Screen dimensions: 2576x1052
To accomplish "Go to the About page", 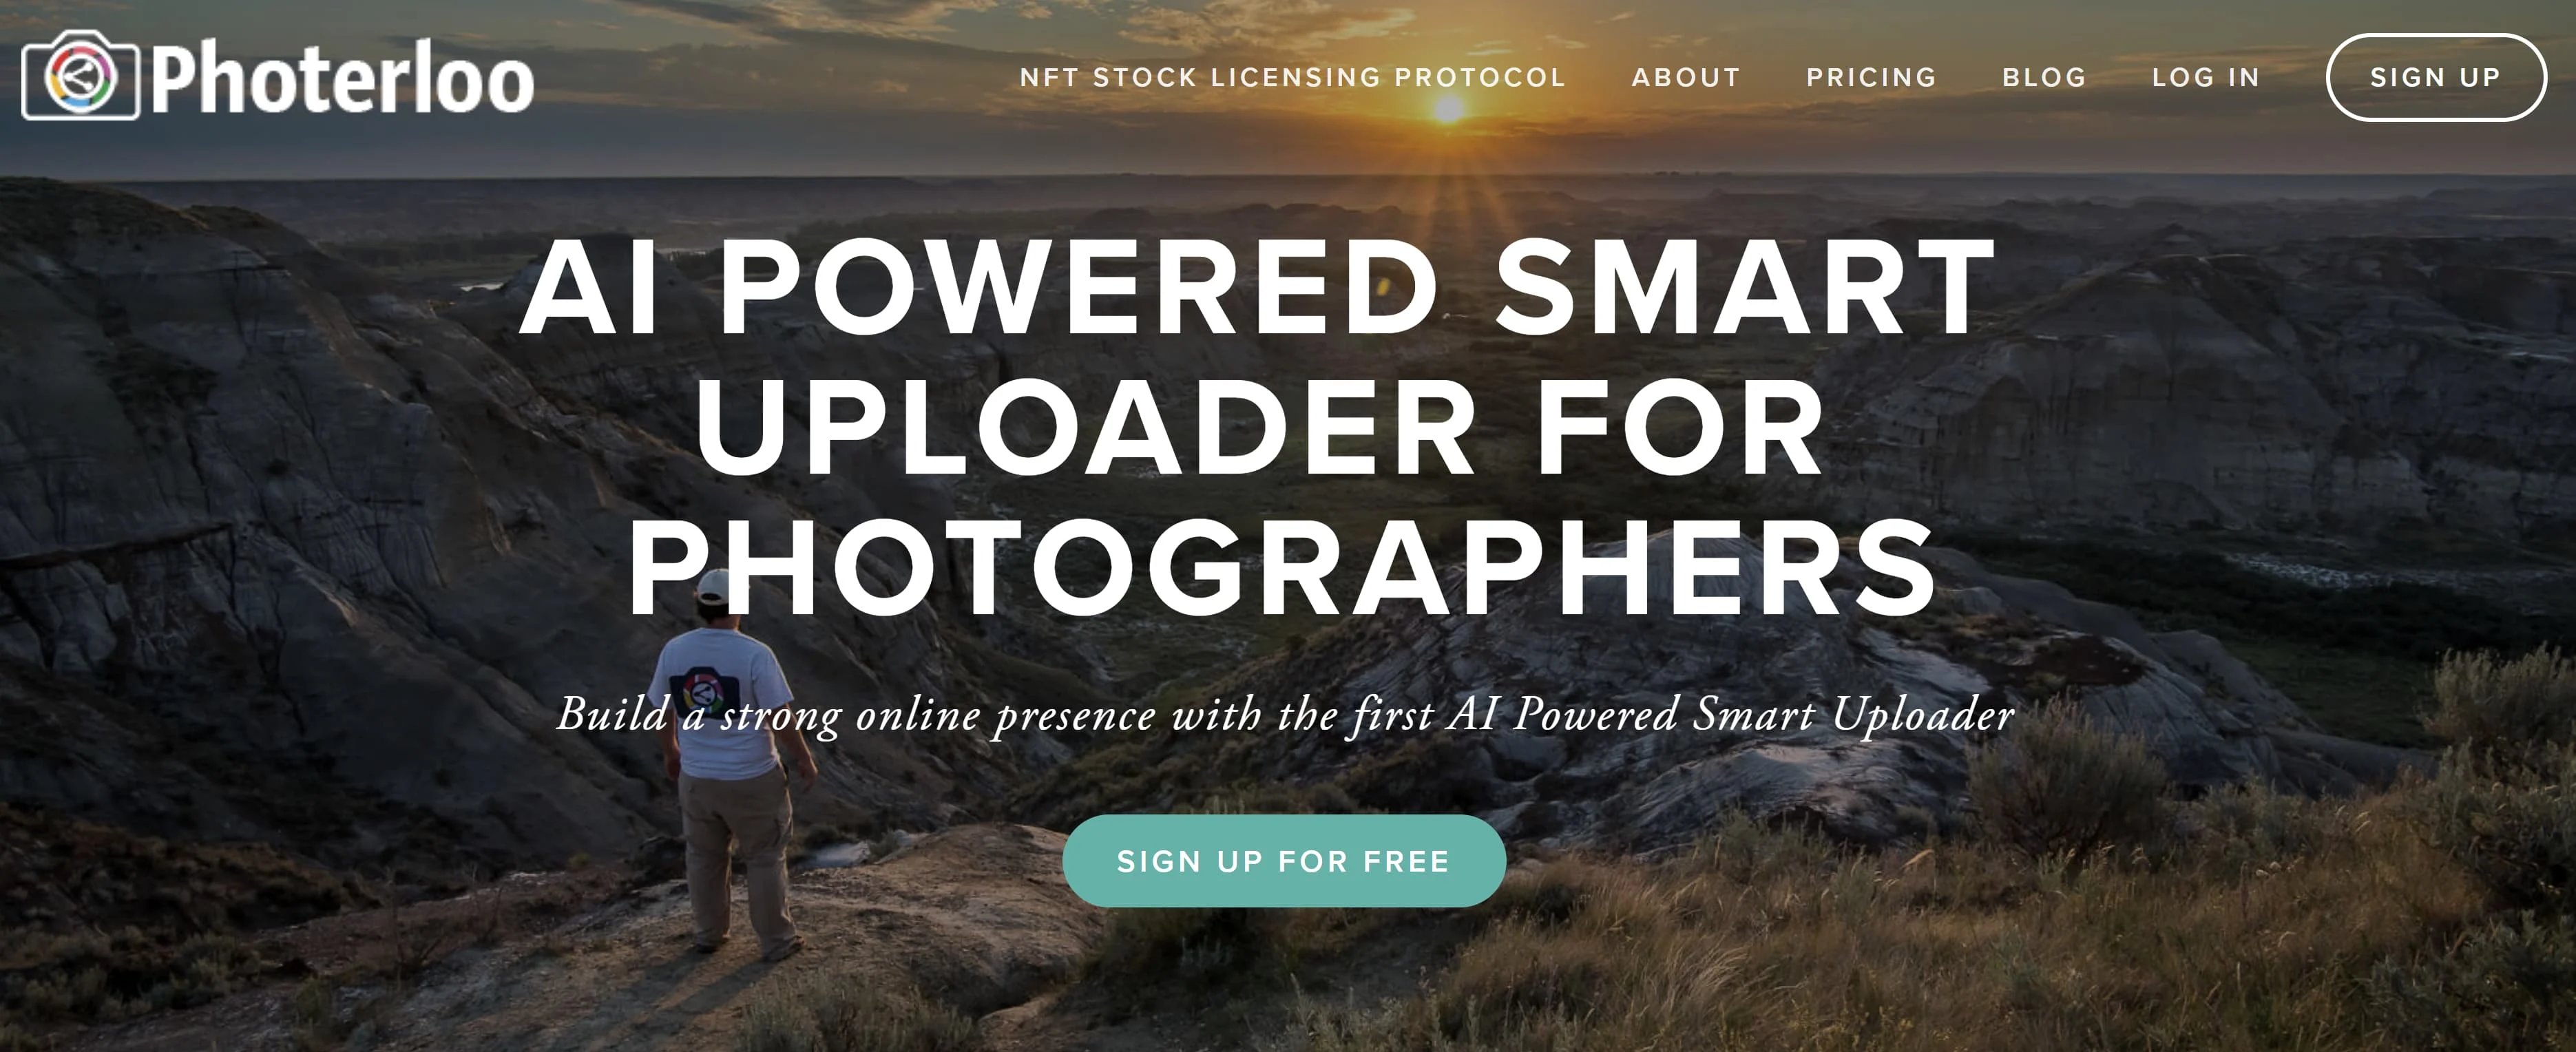I will click(1686, 77).
